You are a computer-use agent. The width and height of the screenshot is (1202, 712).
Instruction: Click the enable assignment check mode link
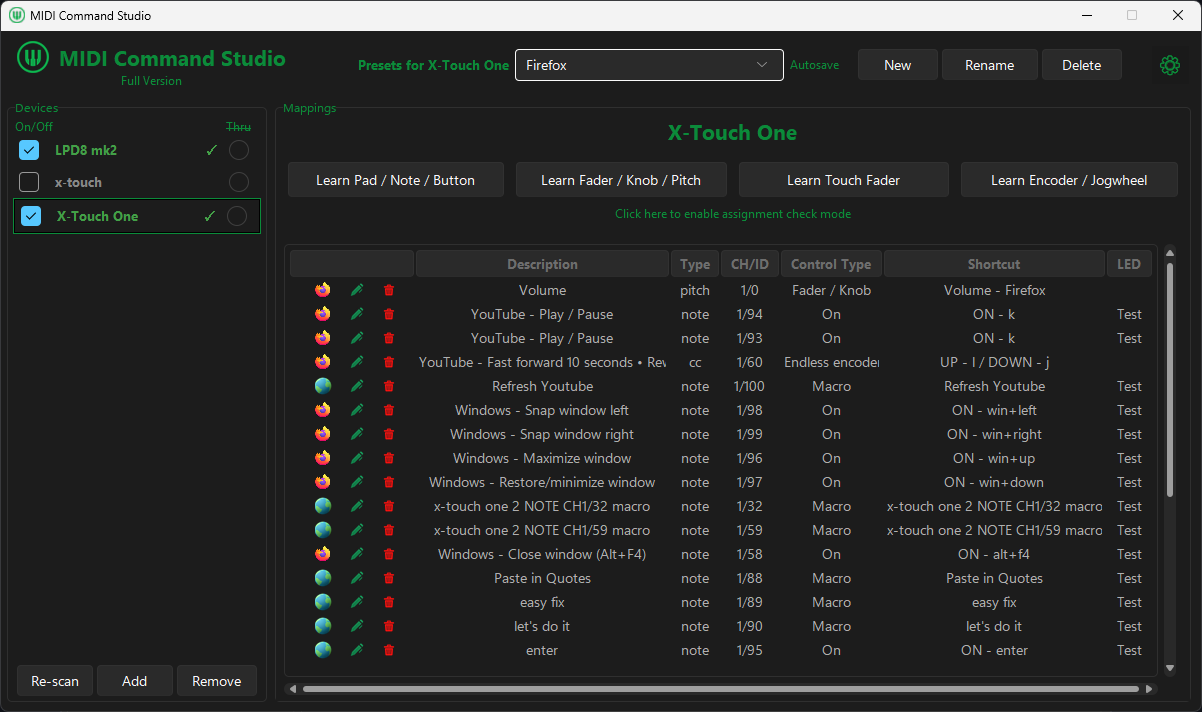coord(733,214)
